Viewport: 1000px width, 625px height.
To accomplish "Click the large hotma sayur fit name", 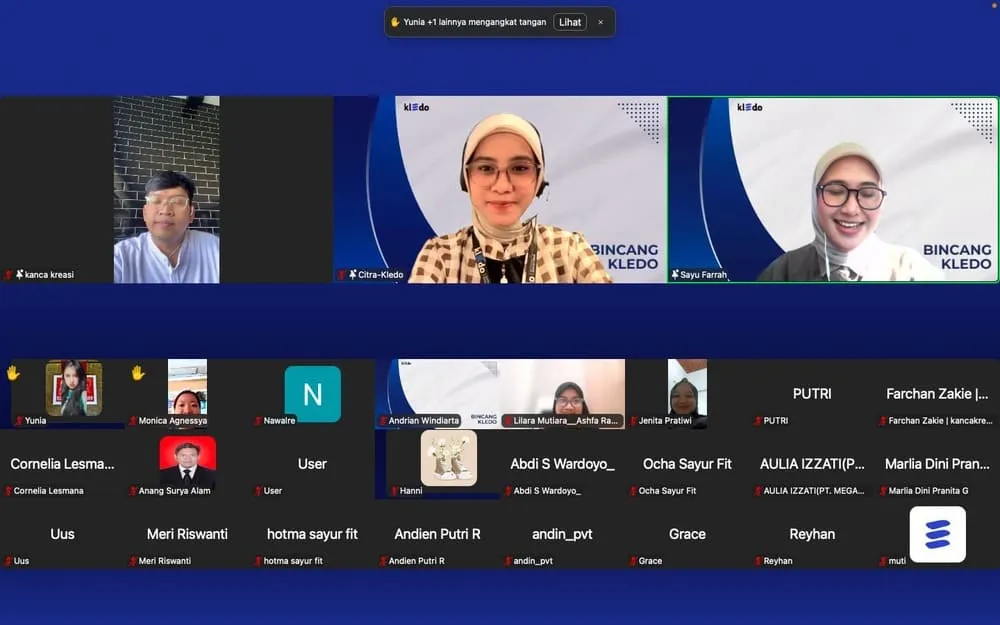I will tap(312, 534).
